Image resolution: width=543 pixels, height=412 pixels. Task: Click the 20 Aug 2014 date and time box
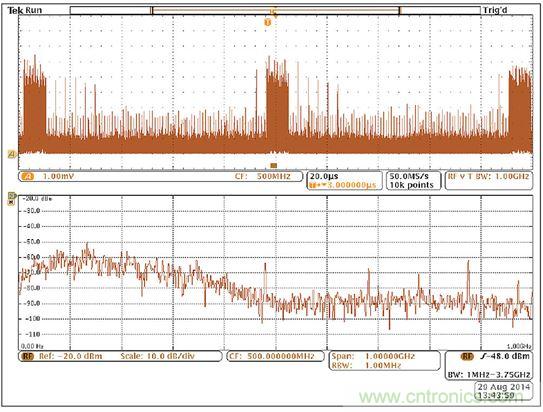[504, 391]
